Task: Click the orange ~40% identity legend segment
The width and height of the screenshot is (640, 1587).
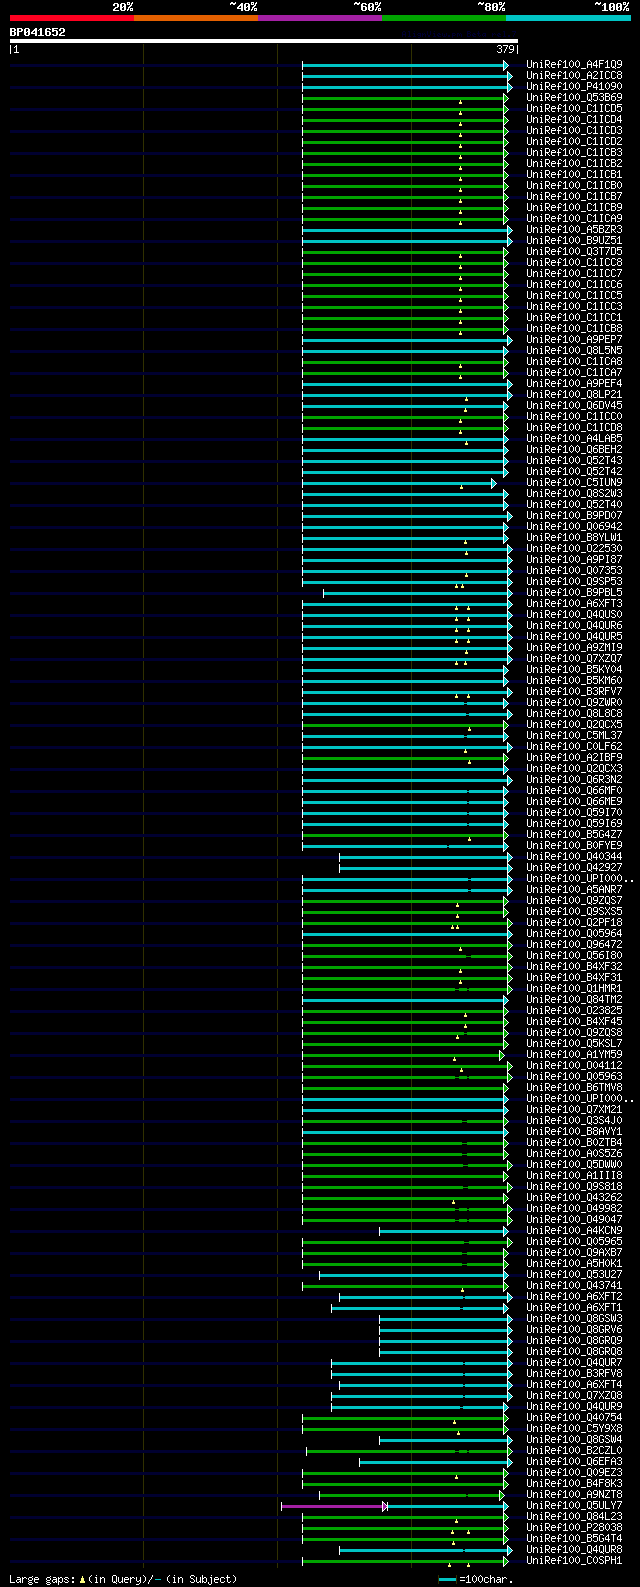Action: click(x=195, y=17)
